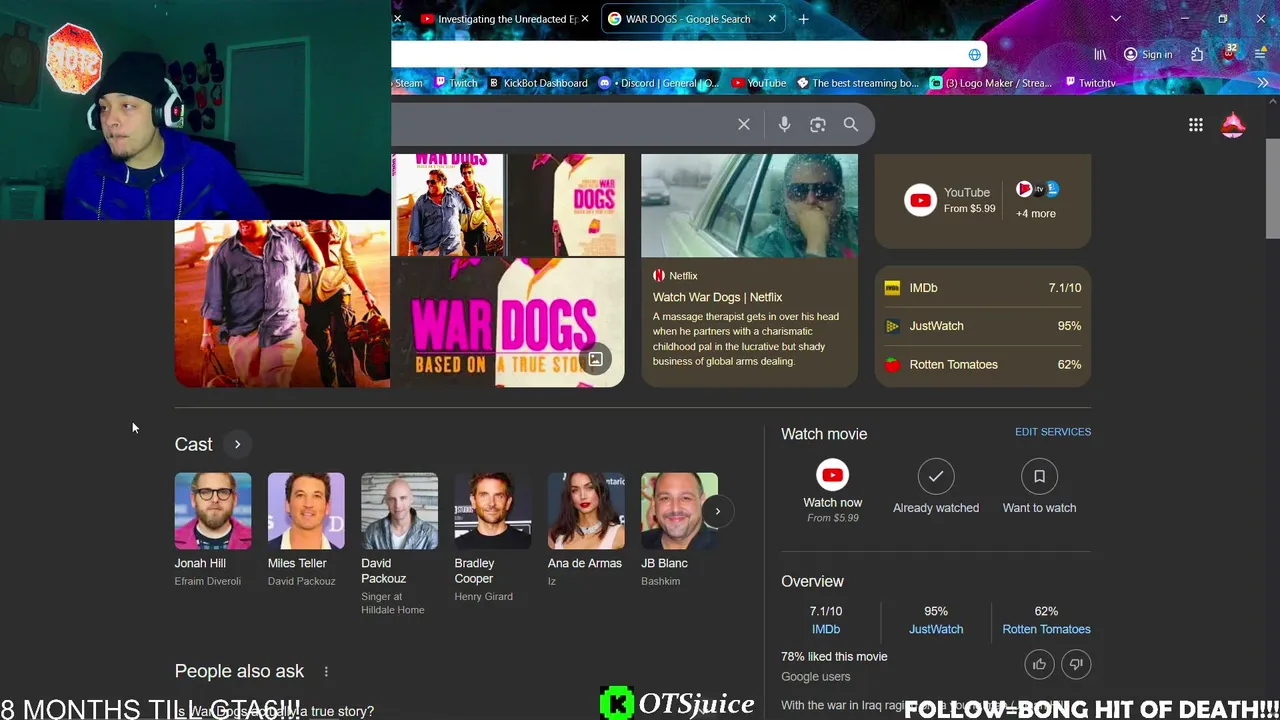
Task: Show more streaming options +4 more
Action: (1036, 213)
